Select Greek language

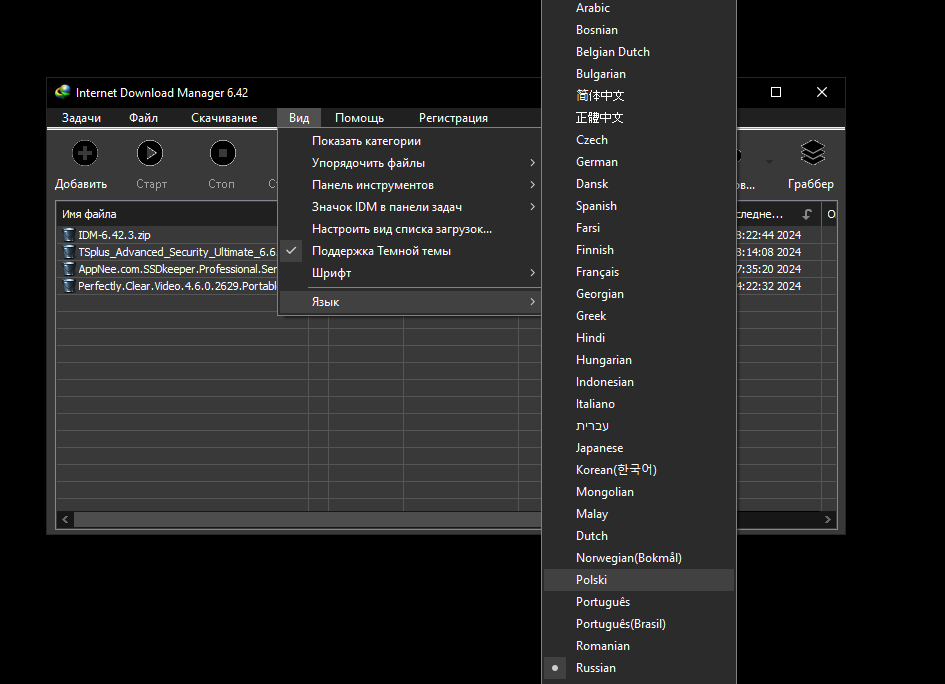tap(639, 316)
